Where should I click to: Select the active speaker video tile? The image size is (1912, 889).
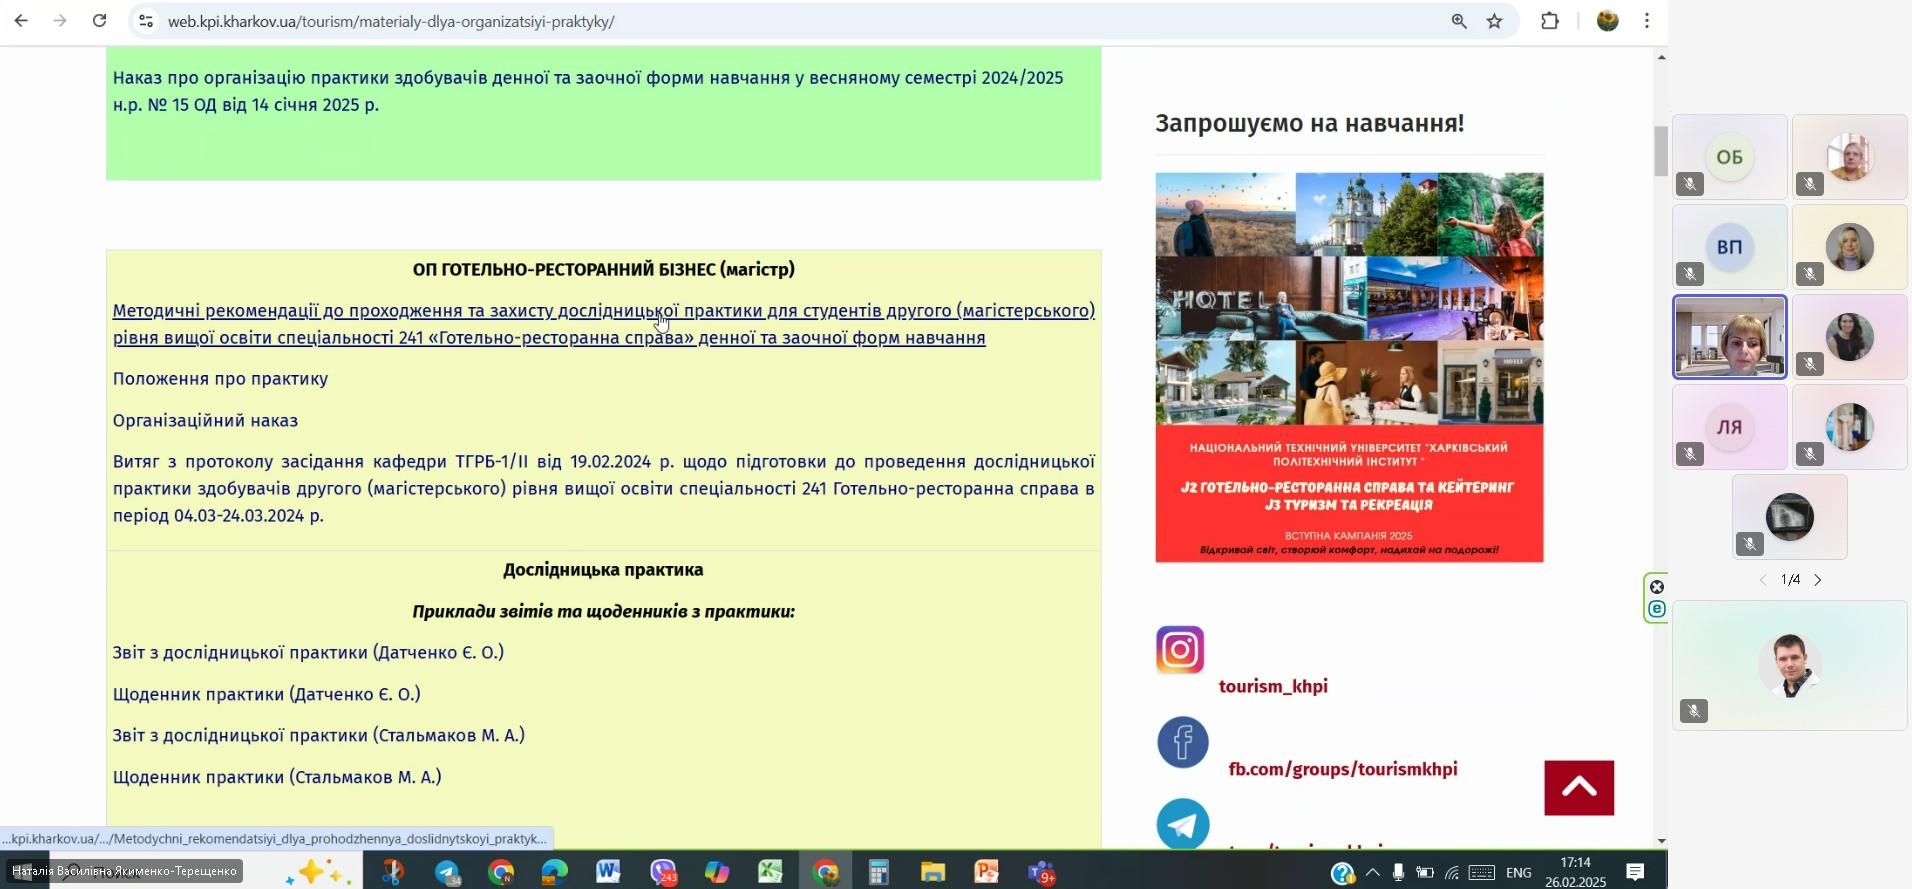coord(1729,337)
